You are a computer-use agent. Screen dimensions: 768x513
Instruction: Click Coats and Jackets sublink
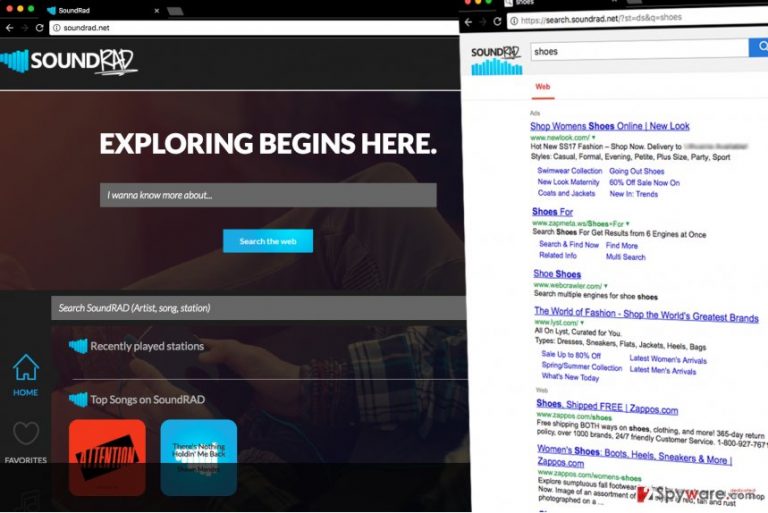[x=567, y=193]
